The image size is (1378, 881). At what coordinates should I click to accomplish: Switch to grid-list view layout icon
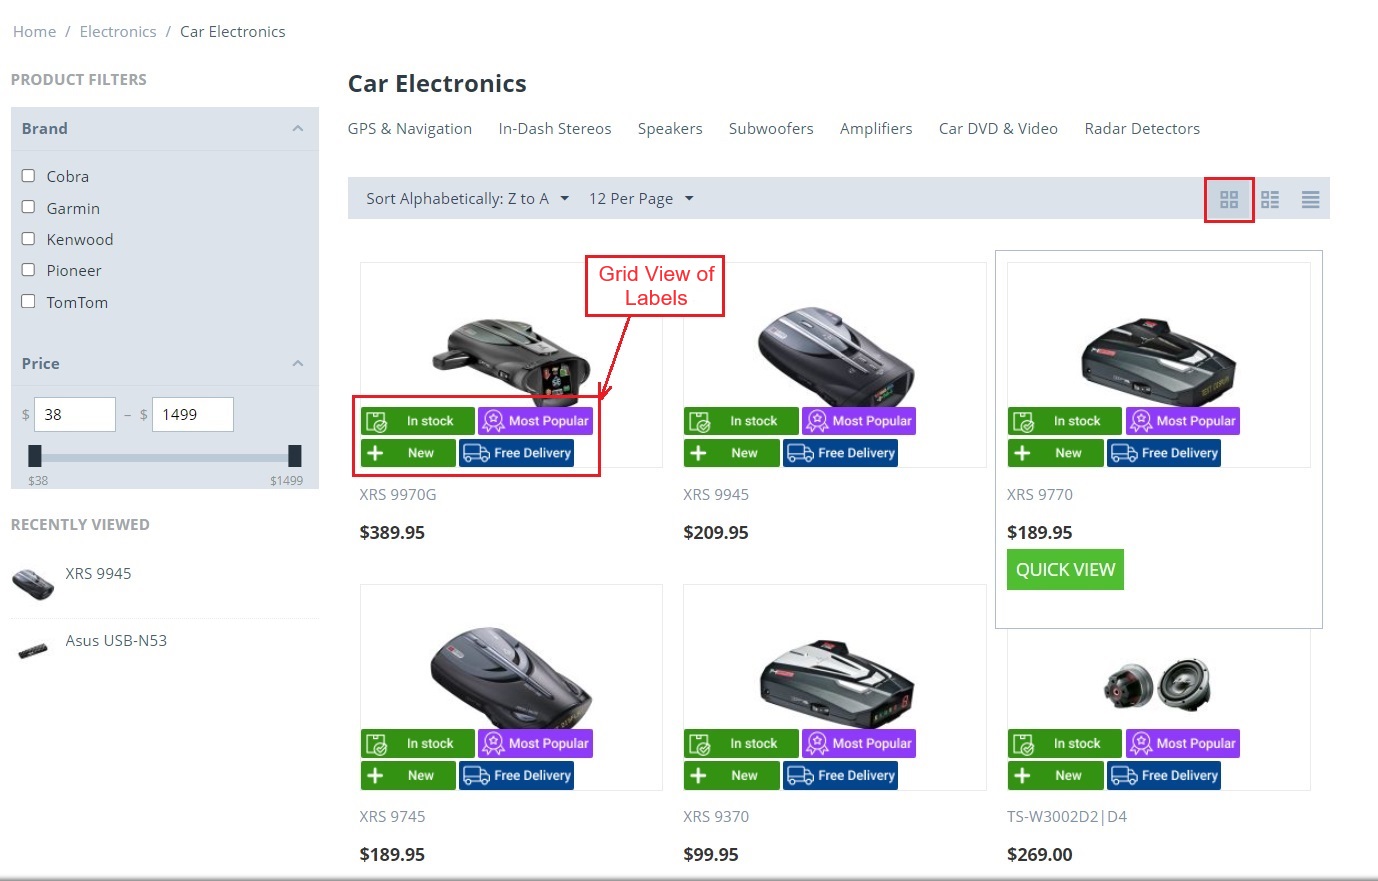coord(1270,200)
